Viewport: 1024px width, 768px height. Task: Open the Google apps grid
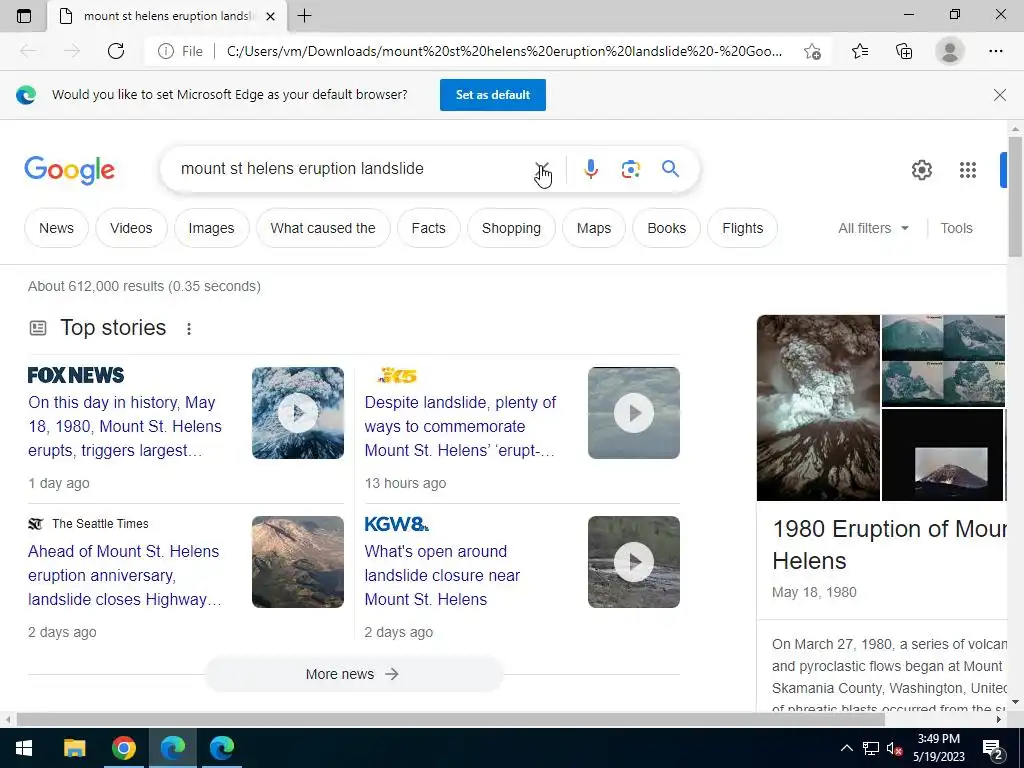[x=968, y=170]
